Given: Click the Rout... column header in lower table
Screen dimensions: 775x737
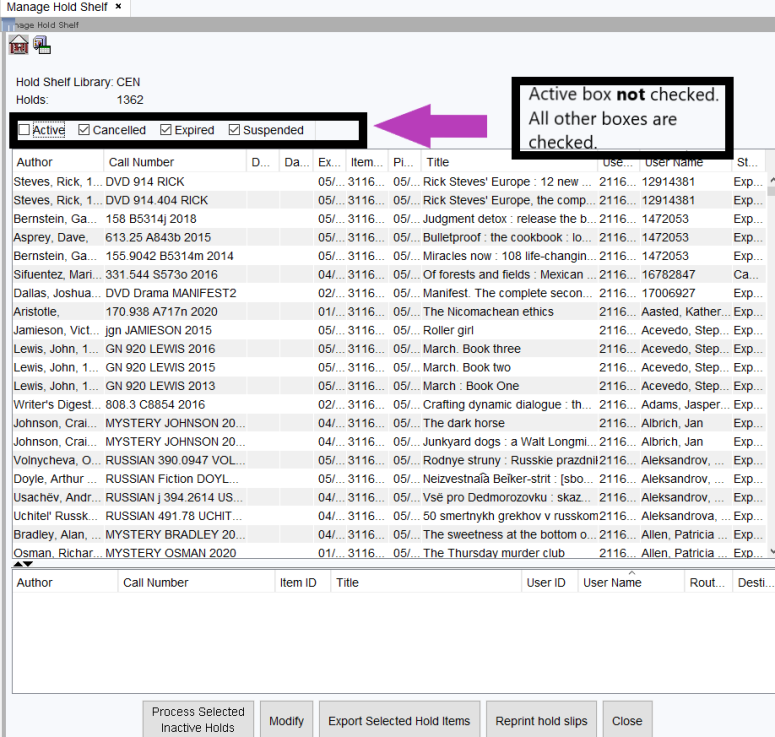Looking at the screenshot, I should click(708, 582).
